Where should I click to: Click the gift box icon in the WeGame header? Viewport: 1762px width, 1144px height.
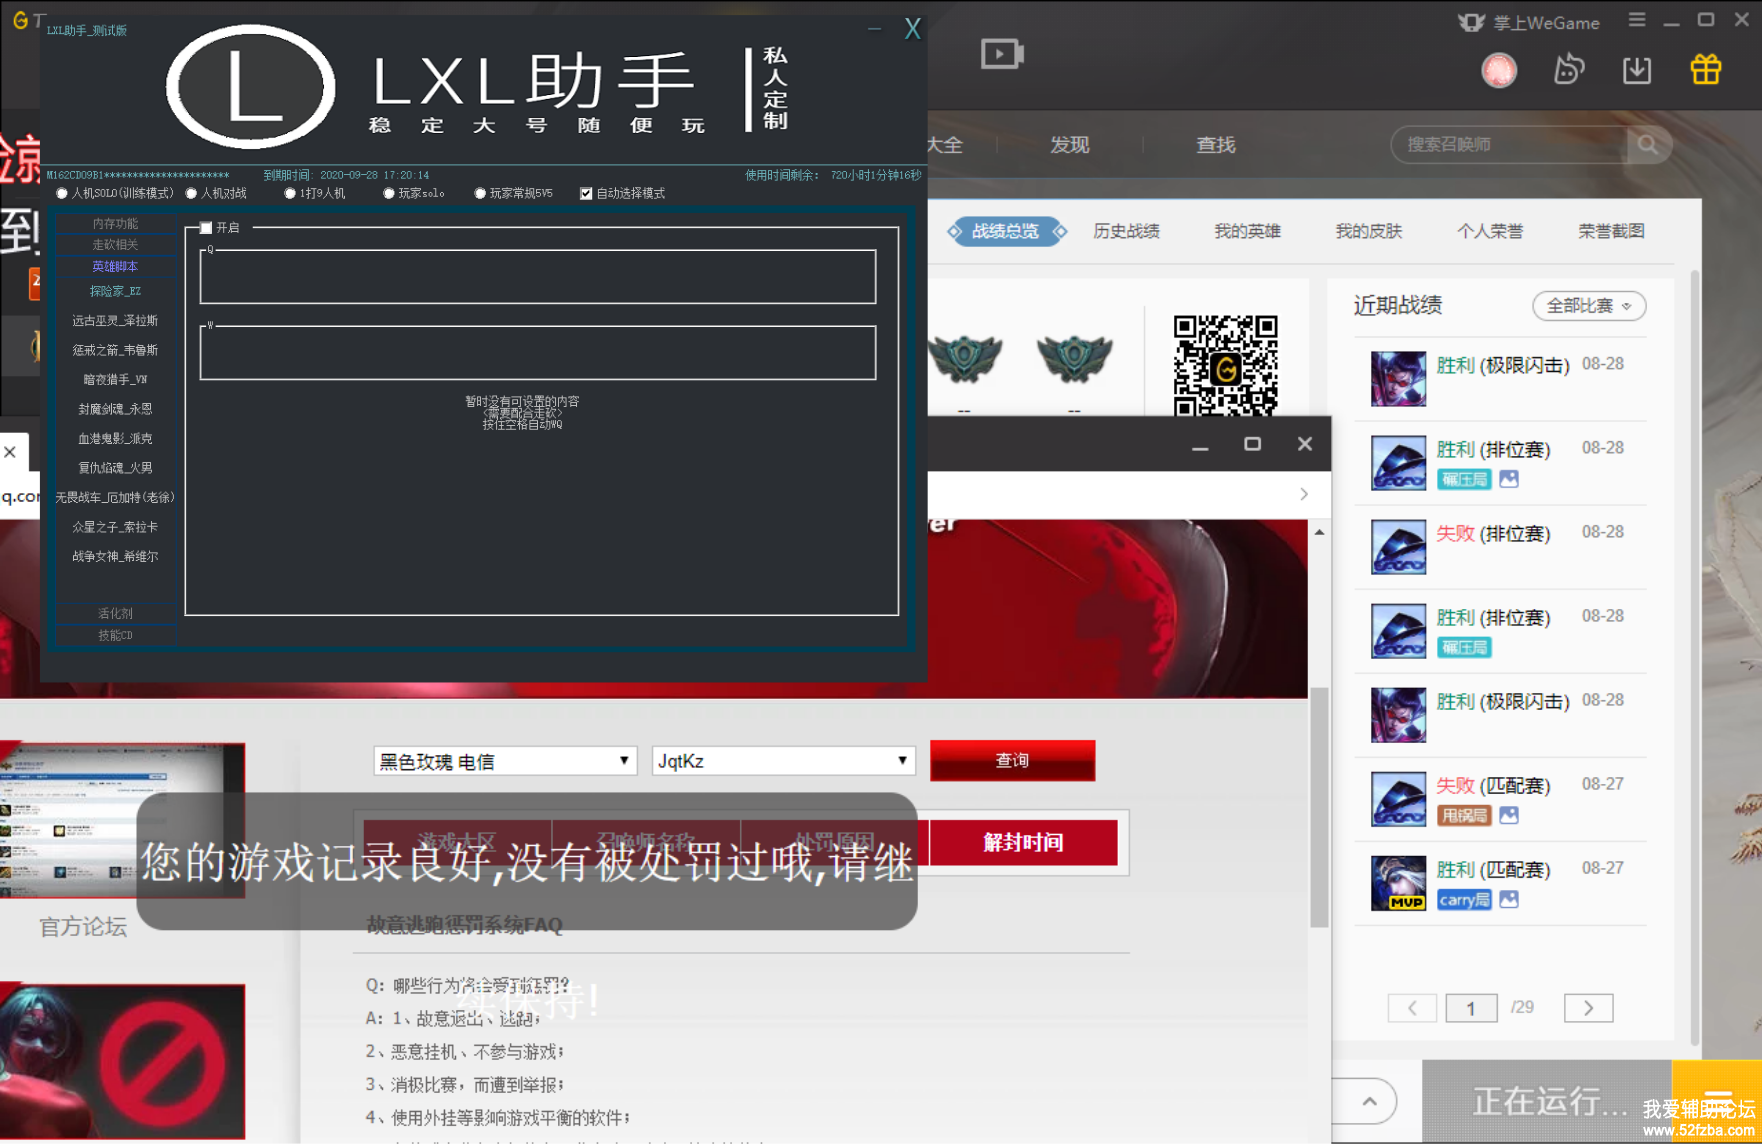pyautogui.click(x=1705, y=70)
